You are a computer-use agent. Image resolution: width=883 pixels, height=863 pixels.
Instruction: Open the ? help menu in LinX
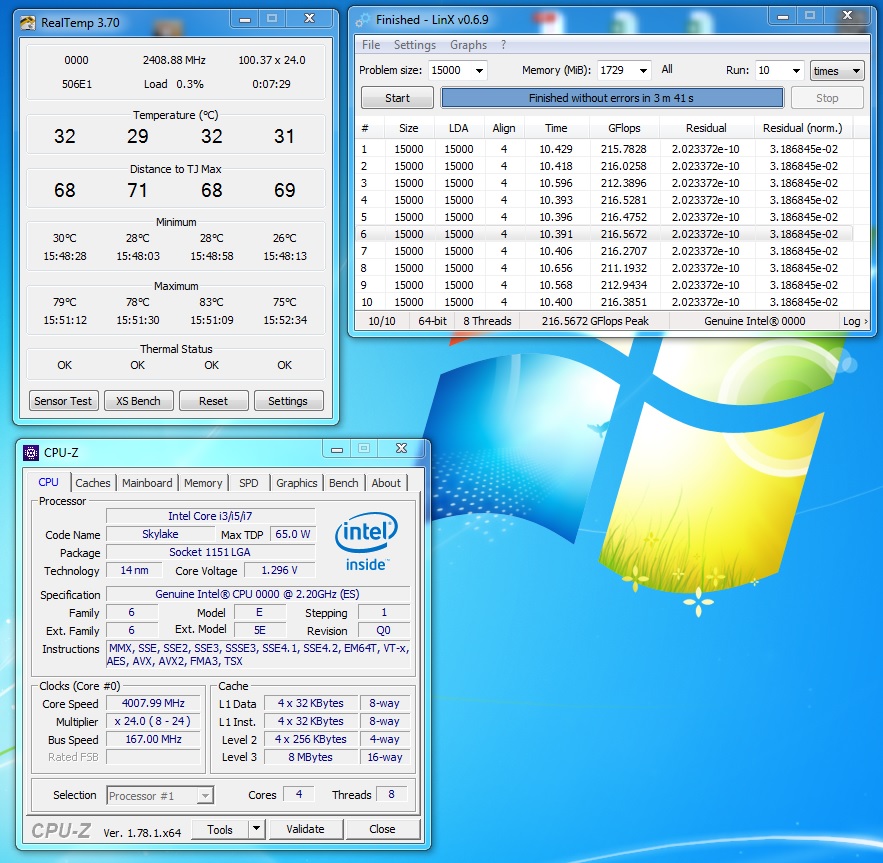[503, 45]
